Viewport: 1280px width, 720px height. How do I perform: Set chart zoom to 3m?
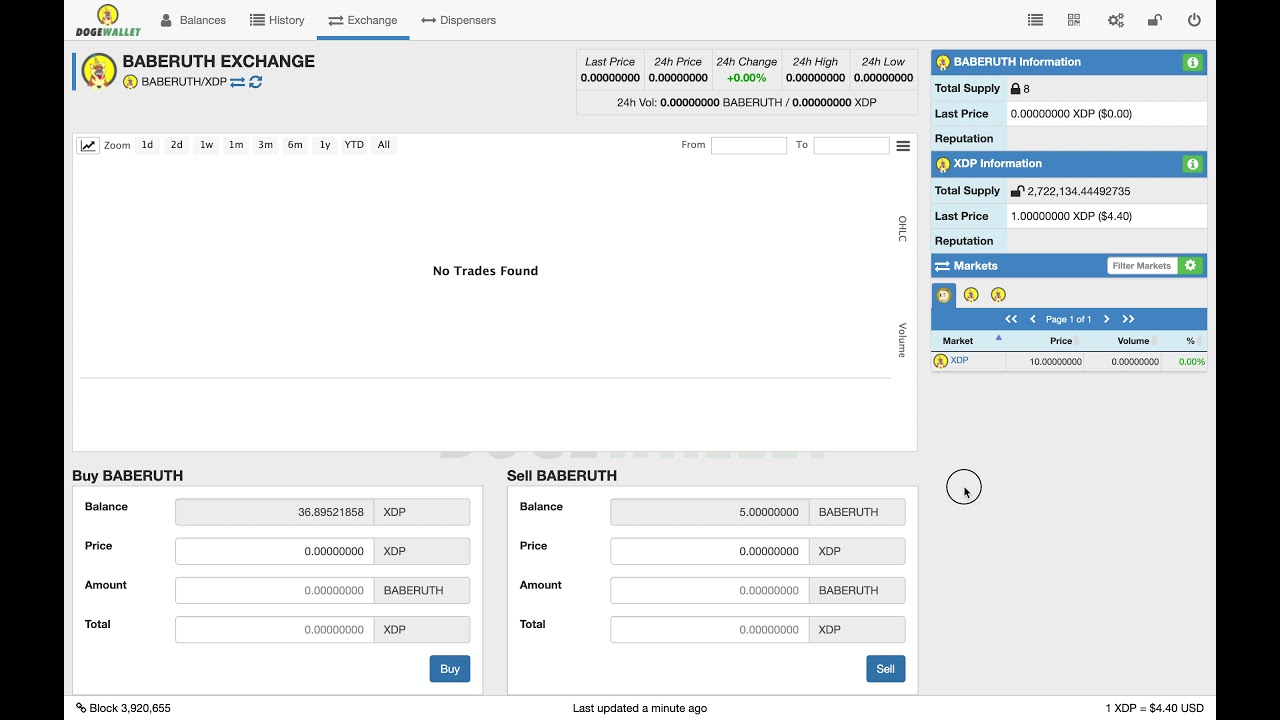[x=265, y=145]
